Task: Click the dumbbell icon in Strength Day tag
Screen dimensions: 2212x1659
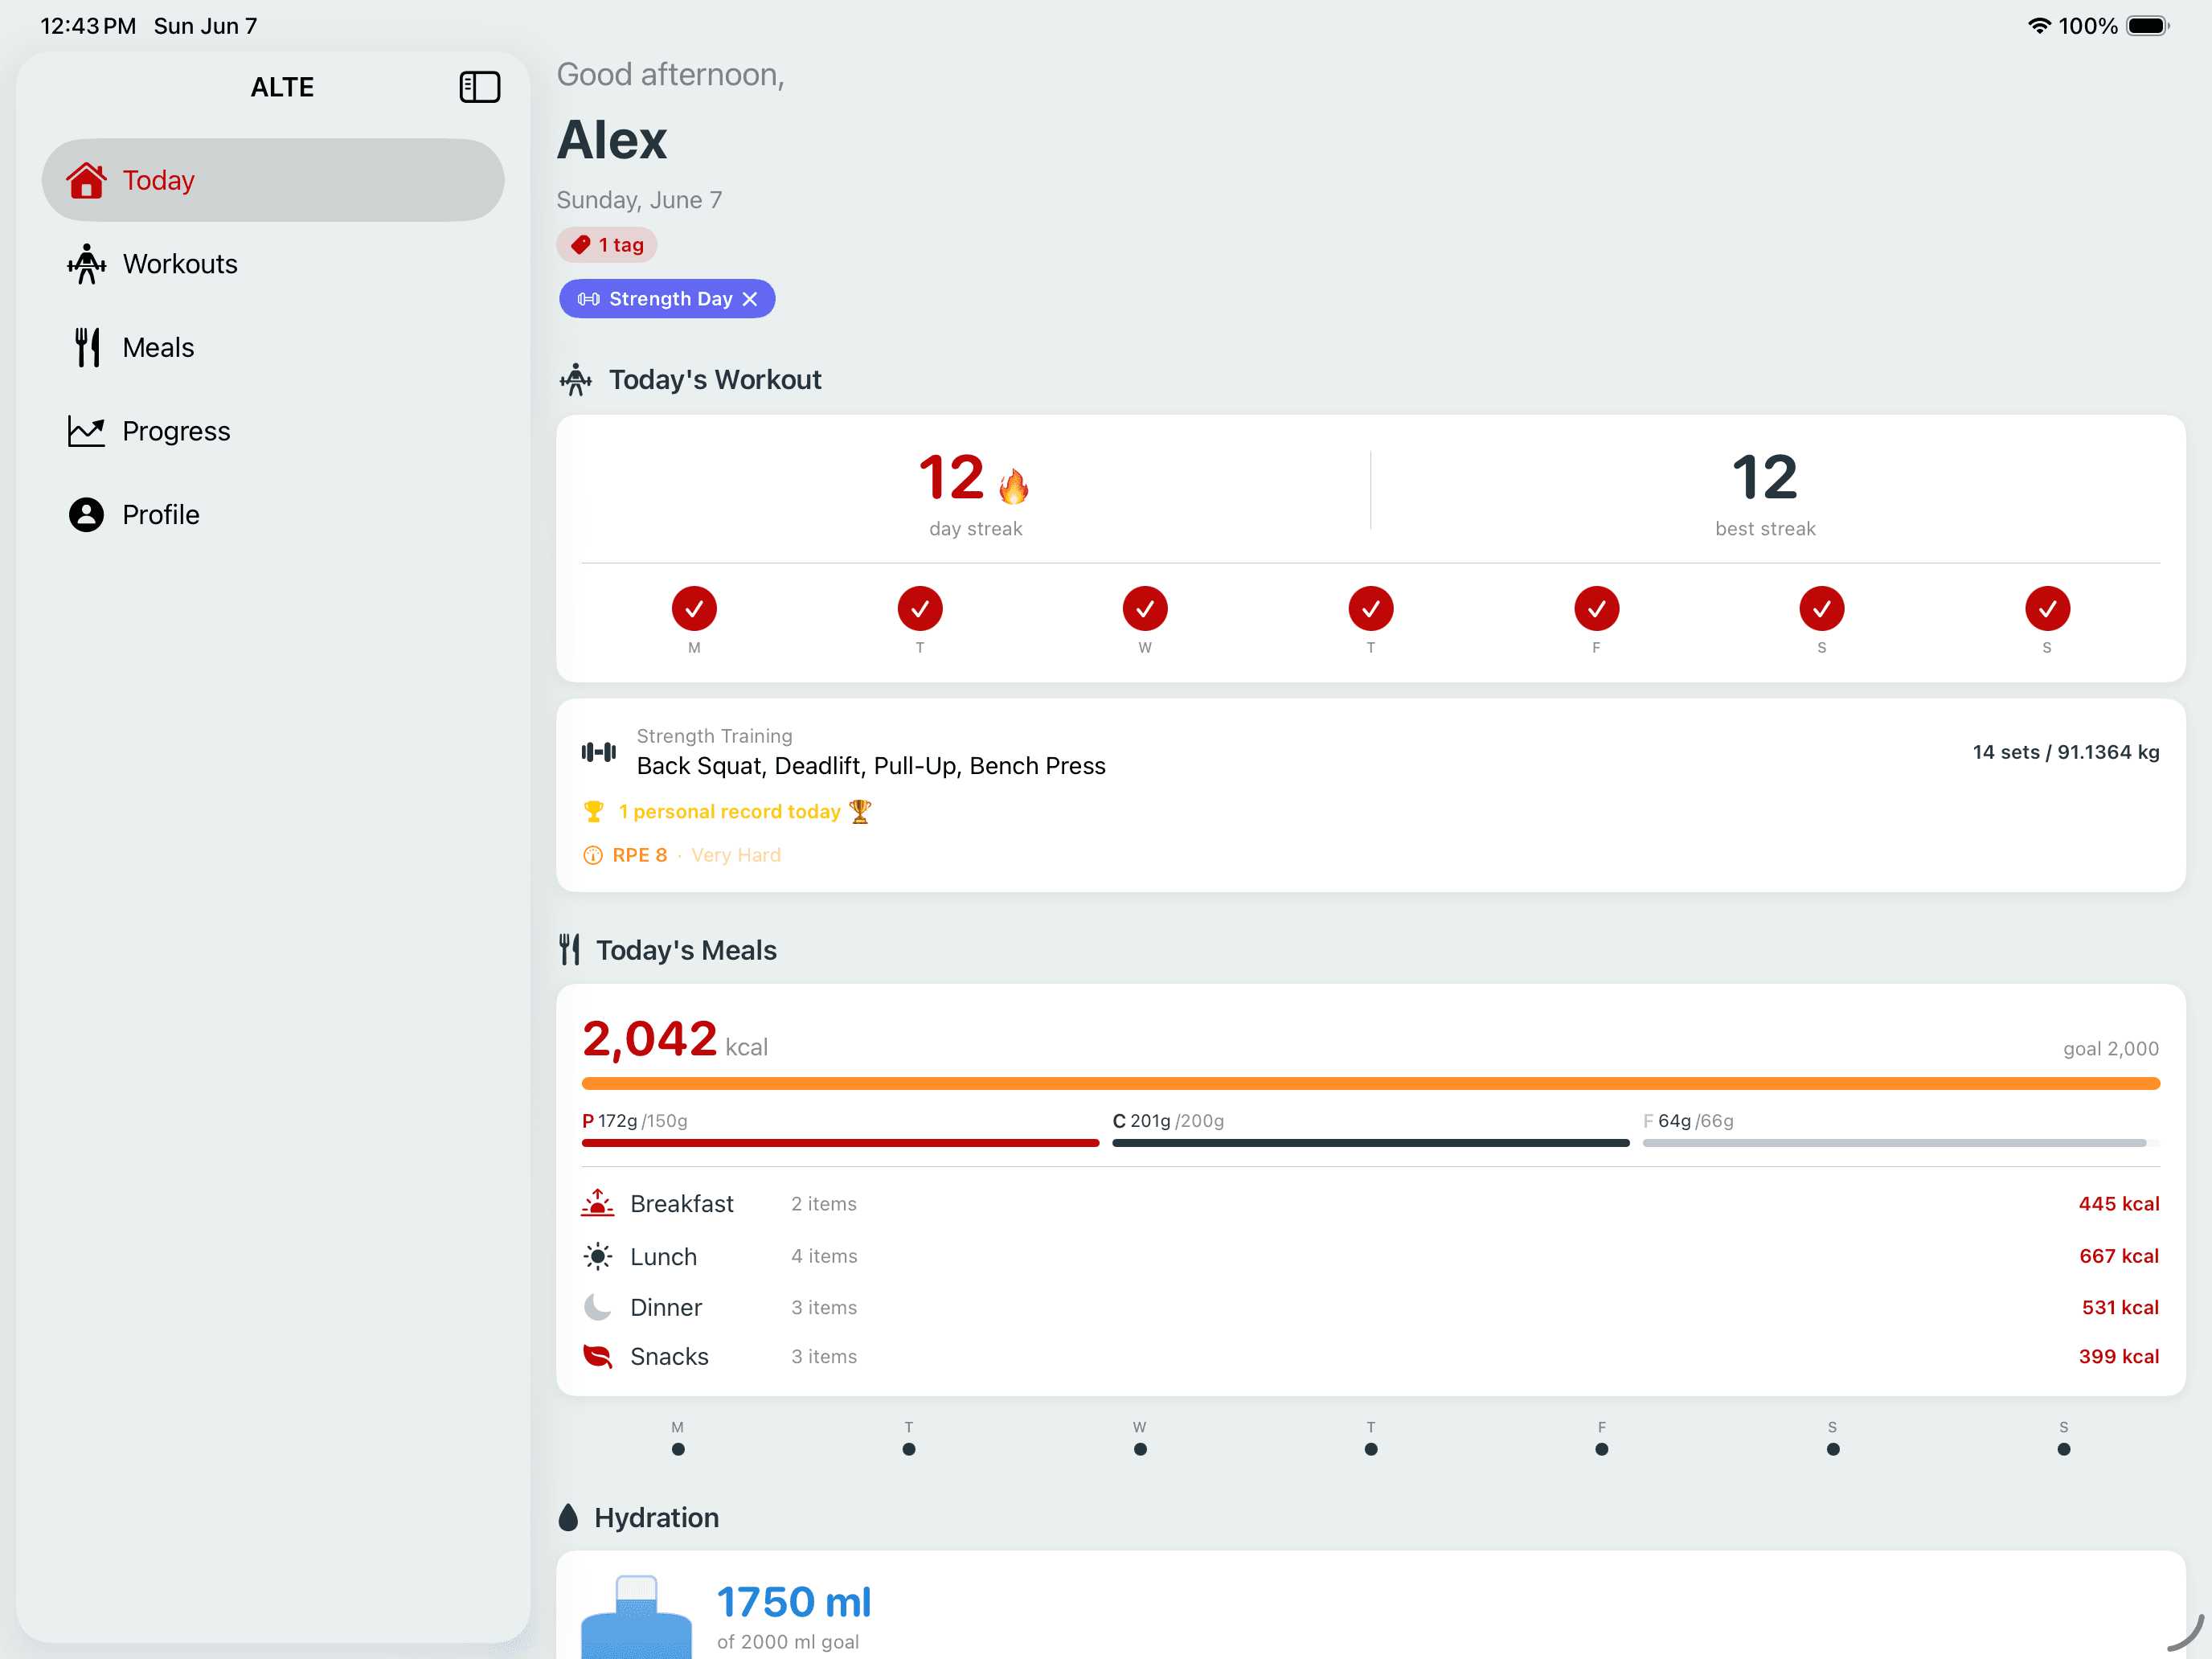Action: 588,299
